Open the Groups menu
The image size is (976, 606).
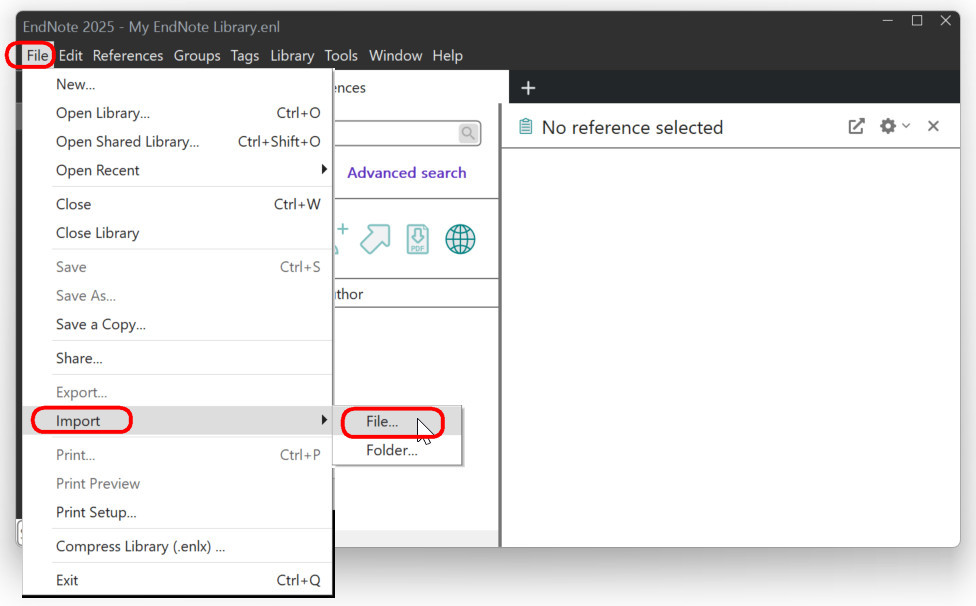(197, 56)
